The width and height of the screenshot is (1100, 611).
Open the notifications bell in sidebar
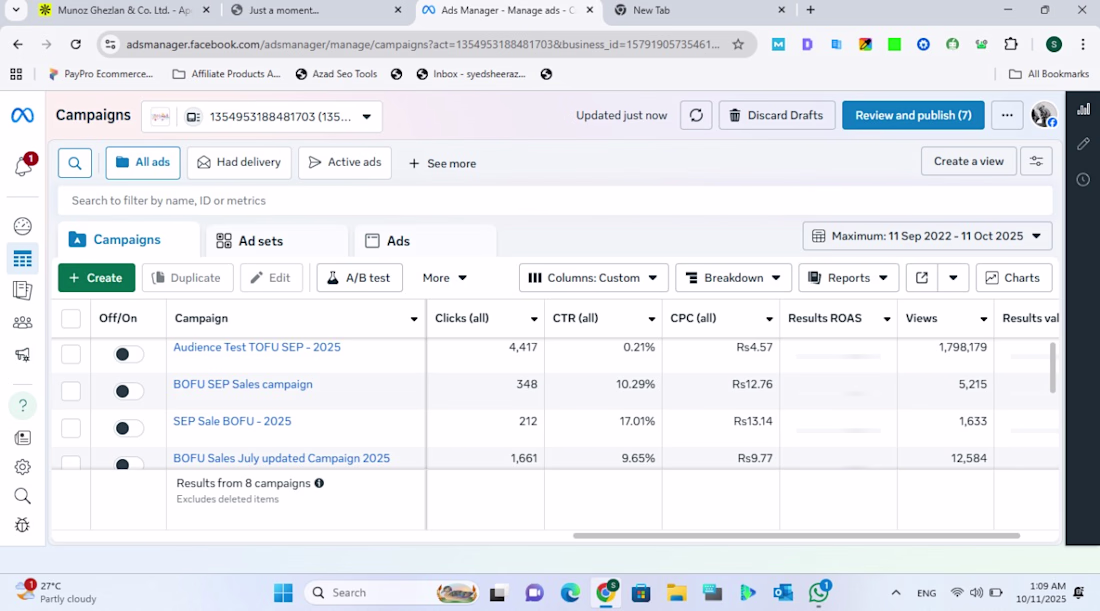pos(23,166)
